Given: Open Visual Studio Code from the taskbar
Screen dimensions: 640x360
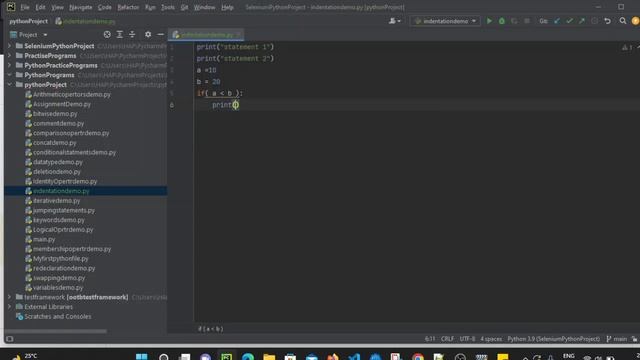Looking at the screenshot, I should (354, 357).
